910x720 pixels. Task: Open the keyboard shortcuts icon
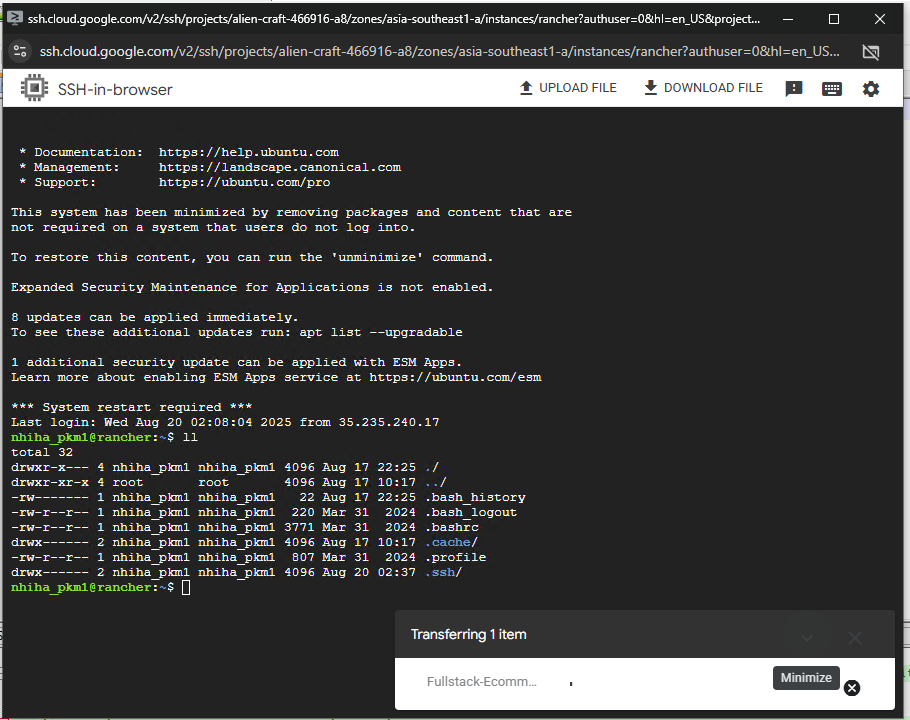[x=831, y=89]
